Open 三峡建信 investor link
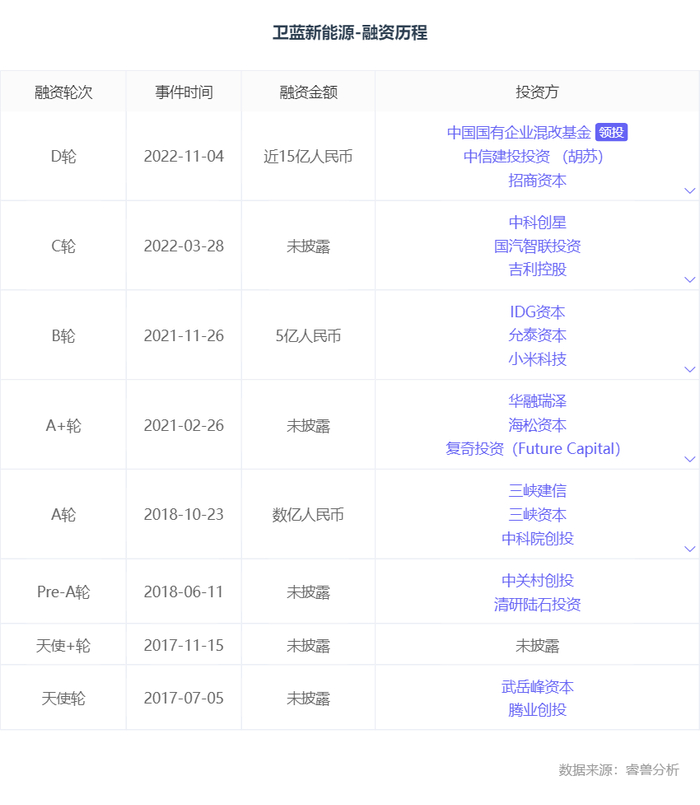This screenshot has height=805, width=700. point(537,491)
